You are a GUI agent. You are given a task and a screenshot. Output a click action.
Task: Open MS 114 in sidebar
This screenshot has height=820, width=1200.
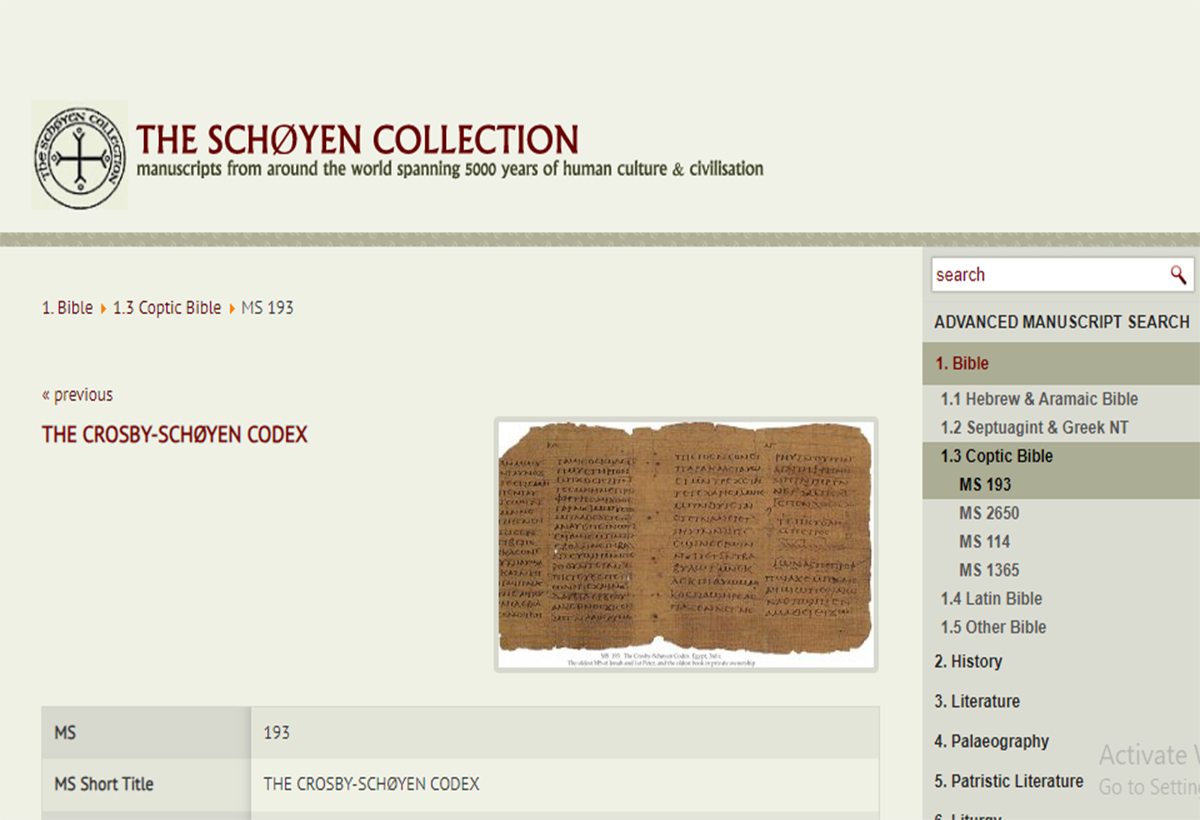click(985, 542)
